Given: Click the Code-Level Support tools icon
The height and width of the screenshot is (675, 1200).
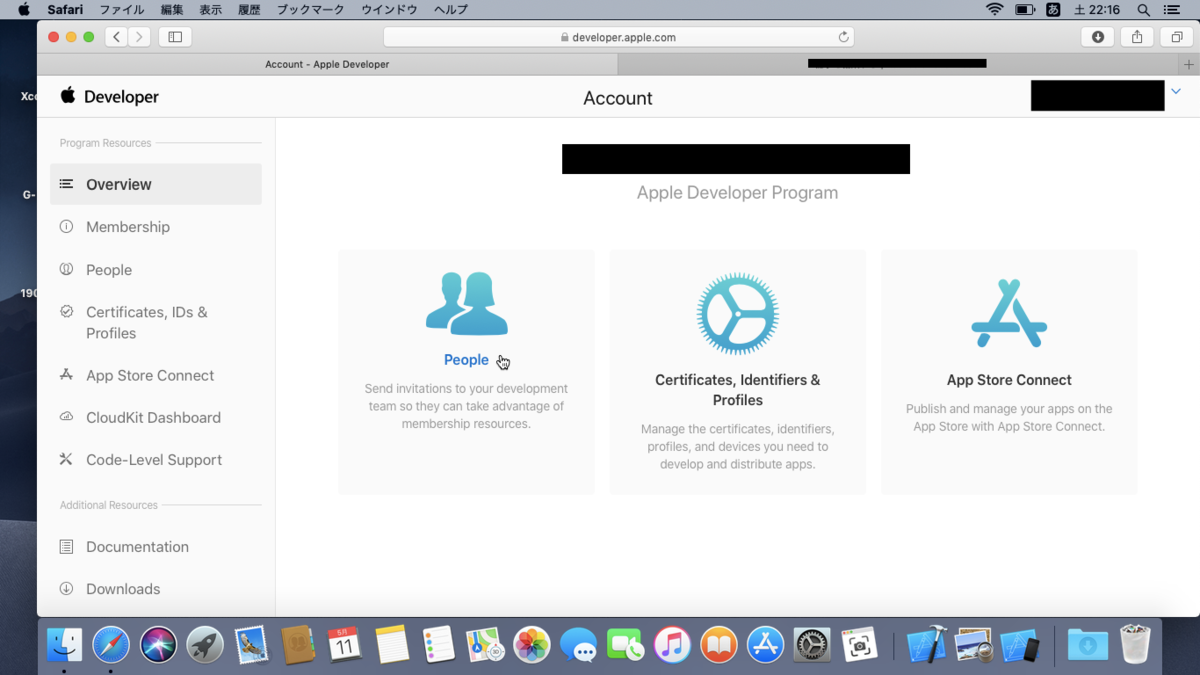Looking at the screenshot, I should click(x=66, y=459).
